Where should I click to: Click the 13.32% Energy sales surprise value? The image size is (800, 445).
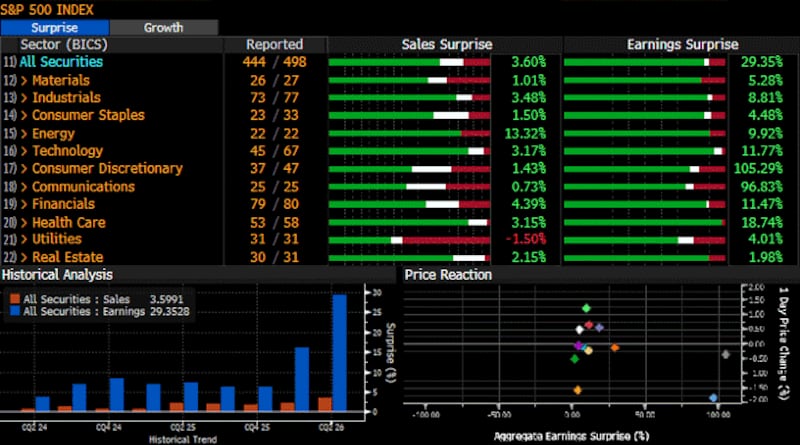click(525, 134)
